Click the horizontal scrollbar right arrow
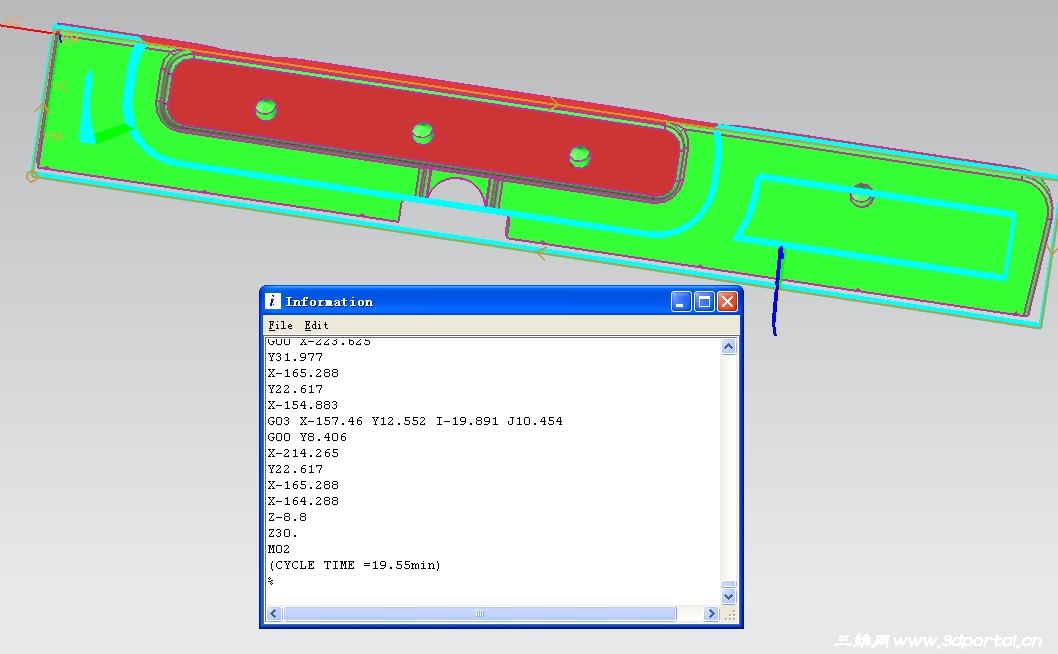Image resolution: width=1058 pixels, height=654 pixels. [711, 614]
